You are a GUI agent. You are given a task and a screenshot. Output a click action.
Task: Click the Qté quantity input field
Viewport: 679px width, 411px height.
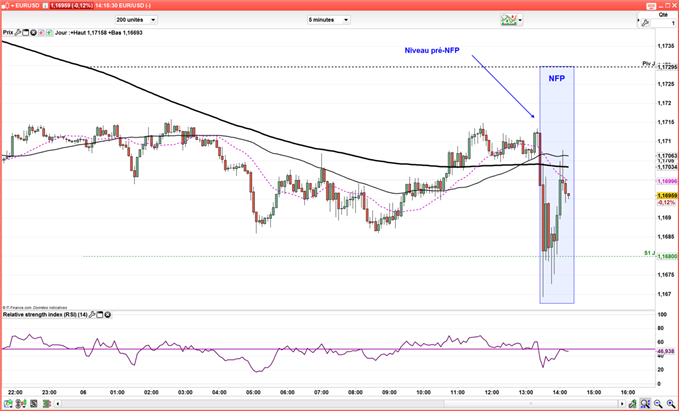[x=663, y=23]
